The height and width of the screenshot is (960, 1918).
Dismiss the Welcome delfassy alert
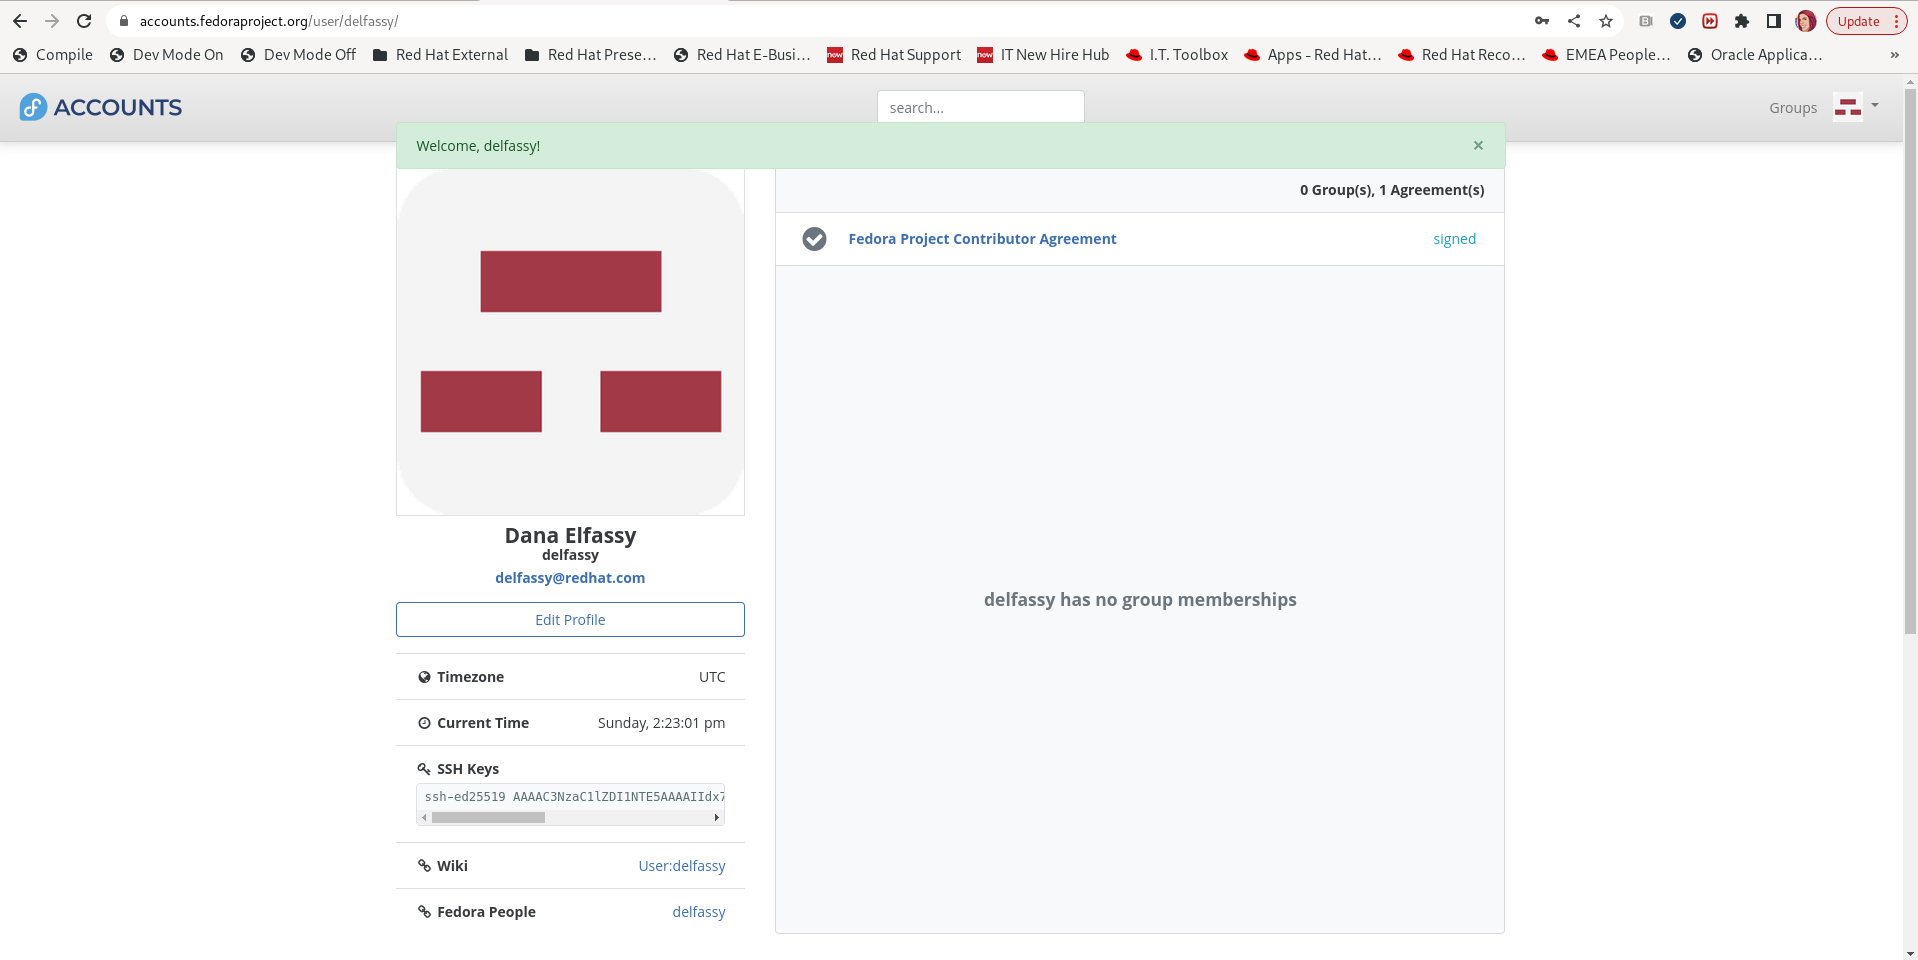(1478, 146)
